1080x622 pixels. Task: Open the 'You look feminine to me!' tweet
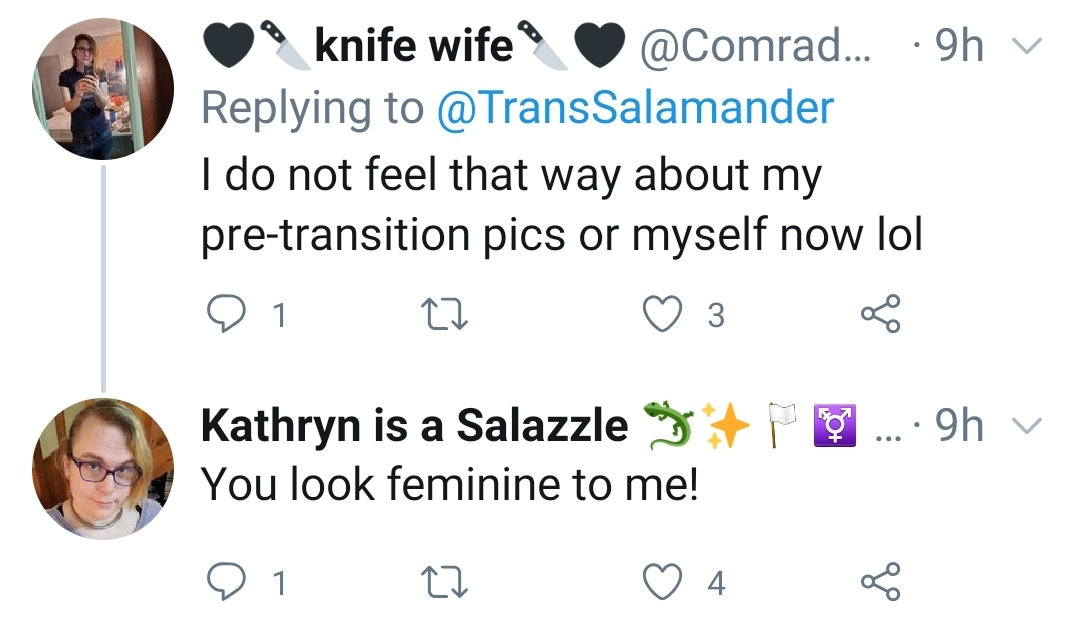pyautogui.click(x=450, y=484)
